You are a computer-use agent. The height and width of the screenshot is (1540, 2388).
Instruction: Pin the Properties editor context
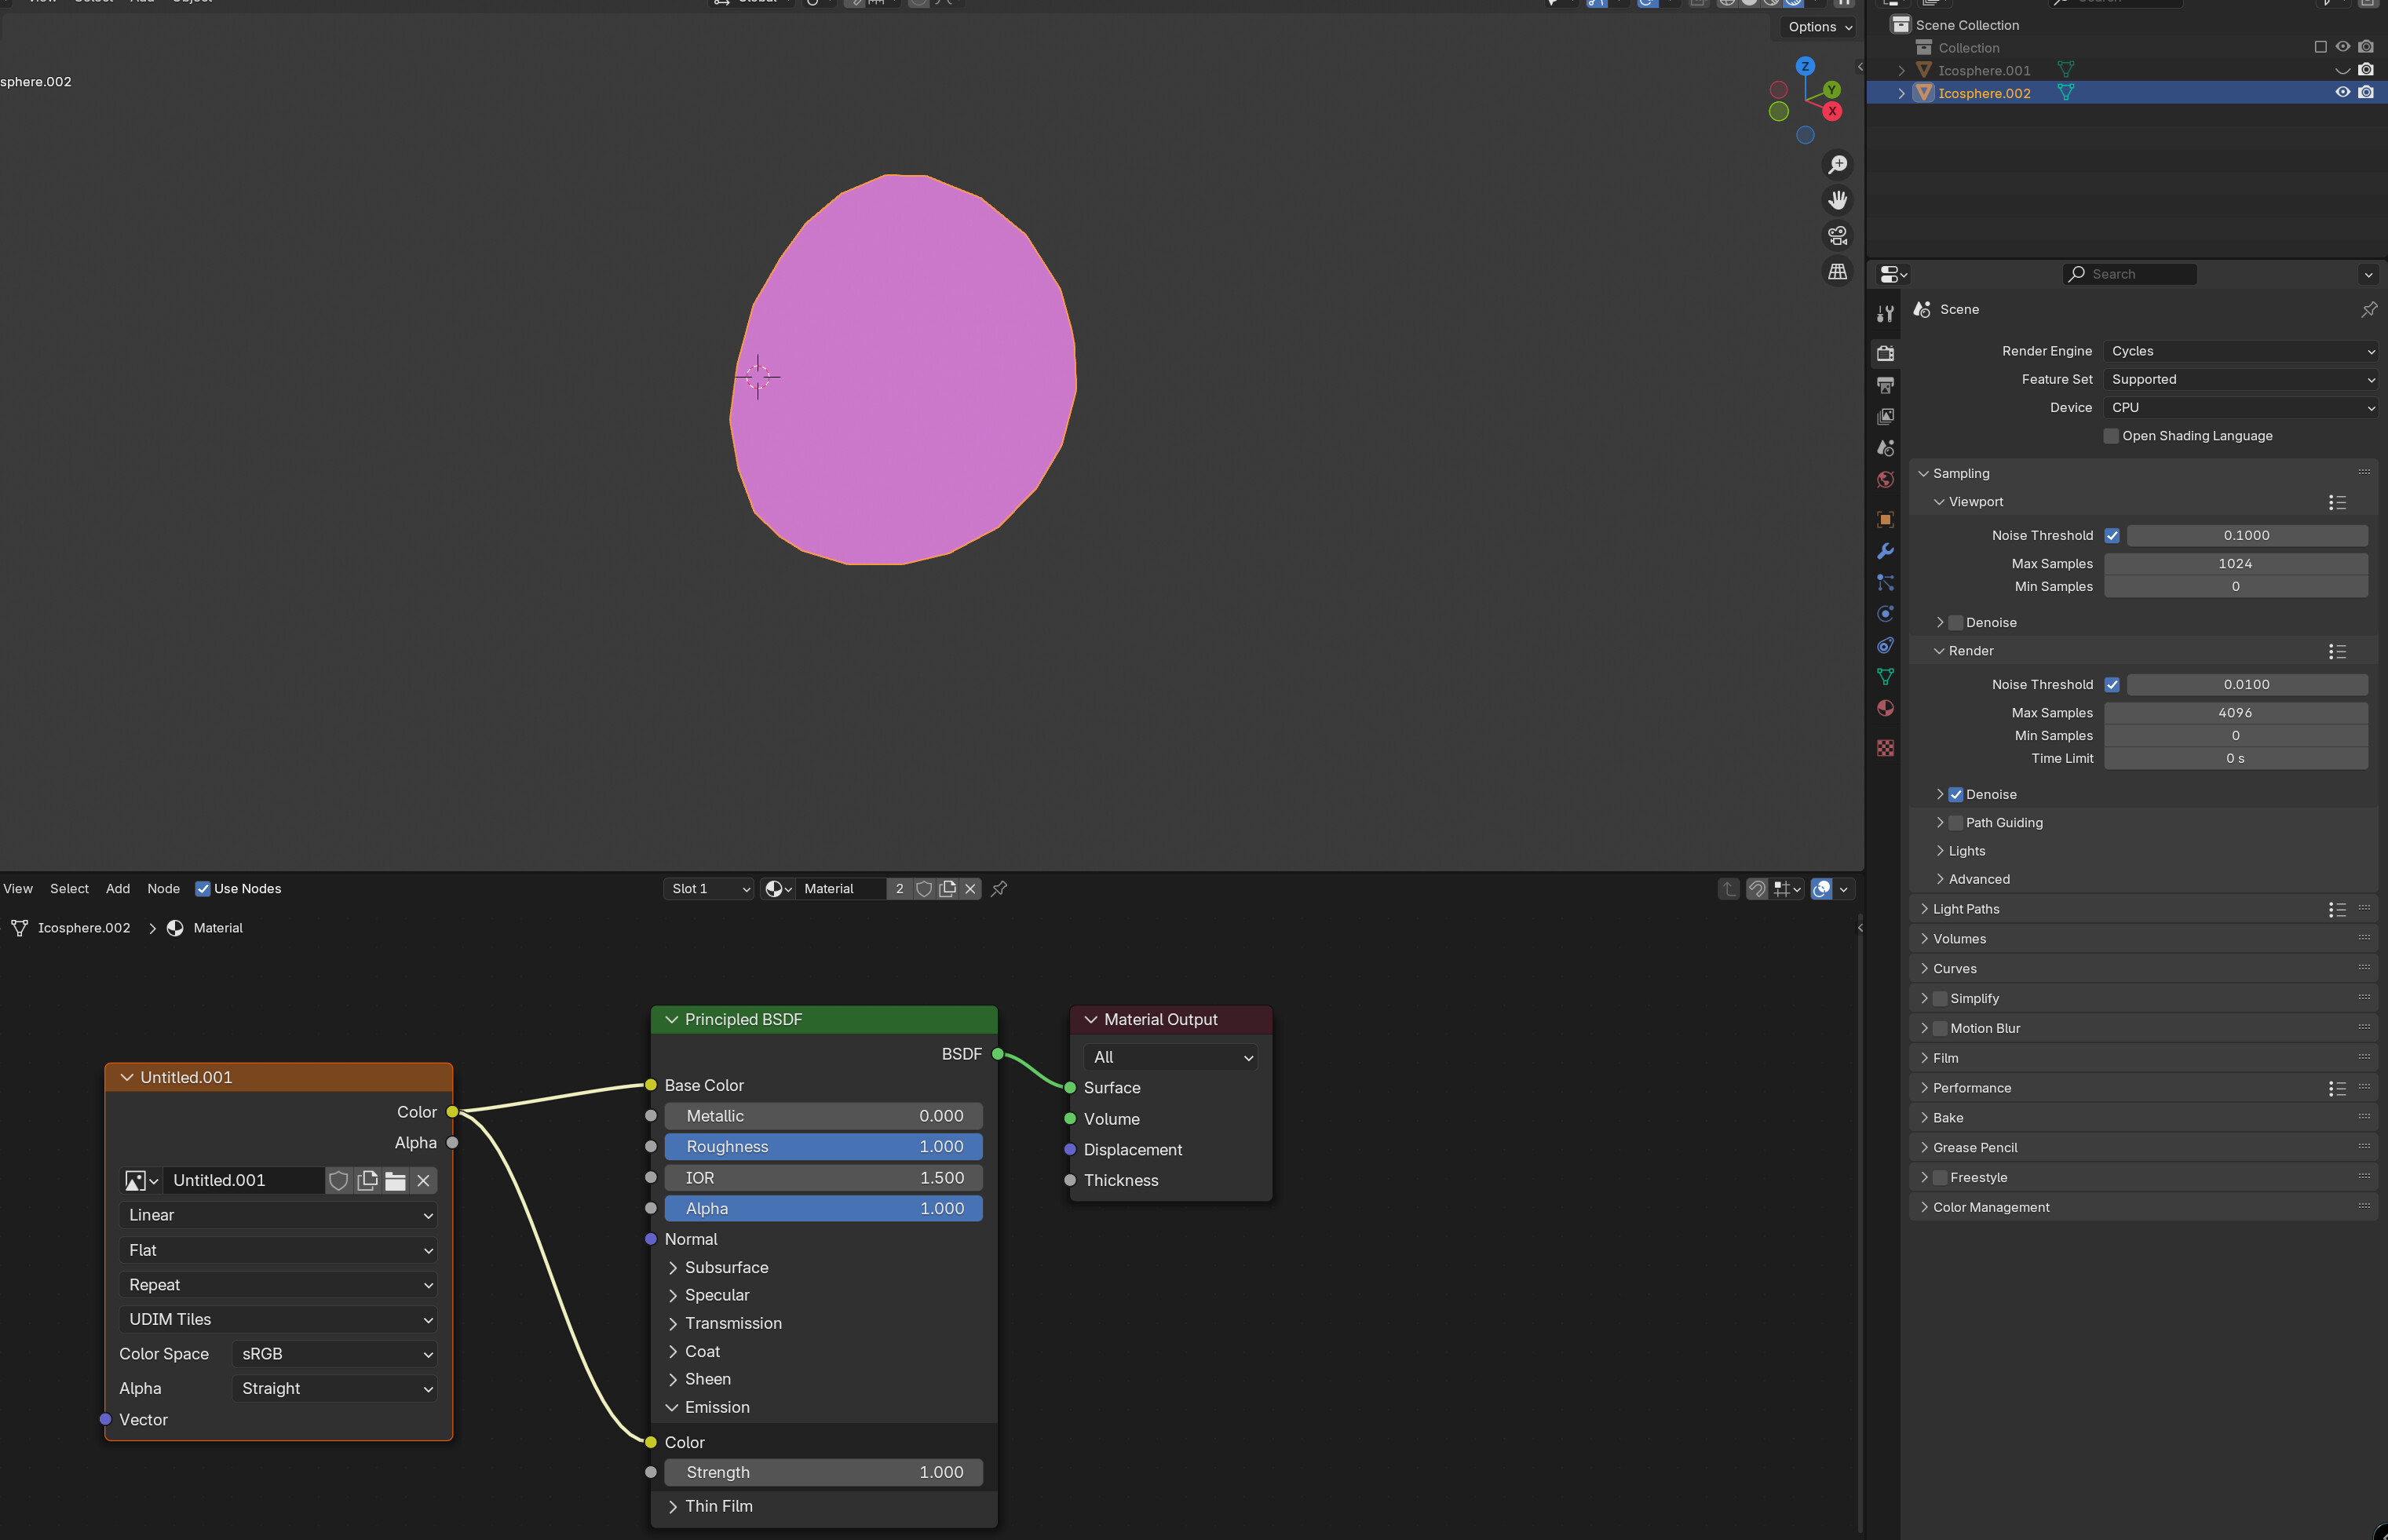click(2369, 310)
